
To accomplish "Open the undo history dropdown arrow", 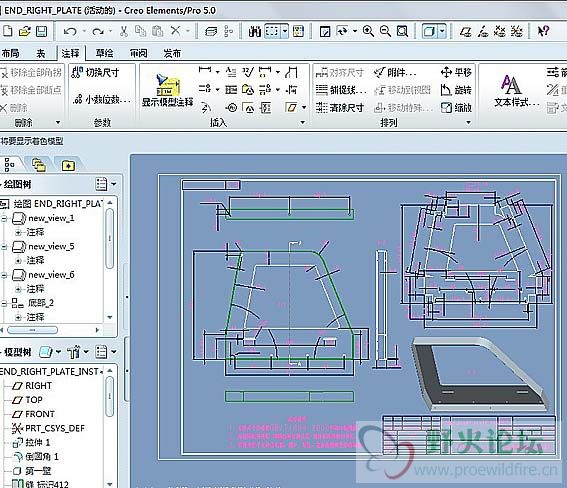I will pos(84,31).
